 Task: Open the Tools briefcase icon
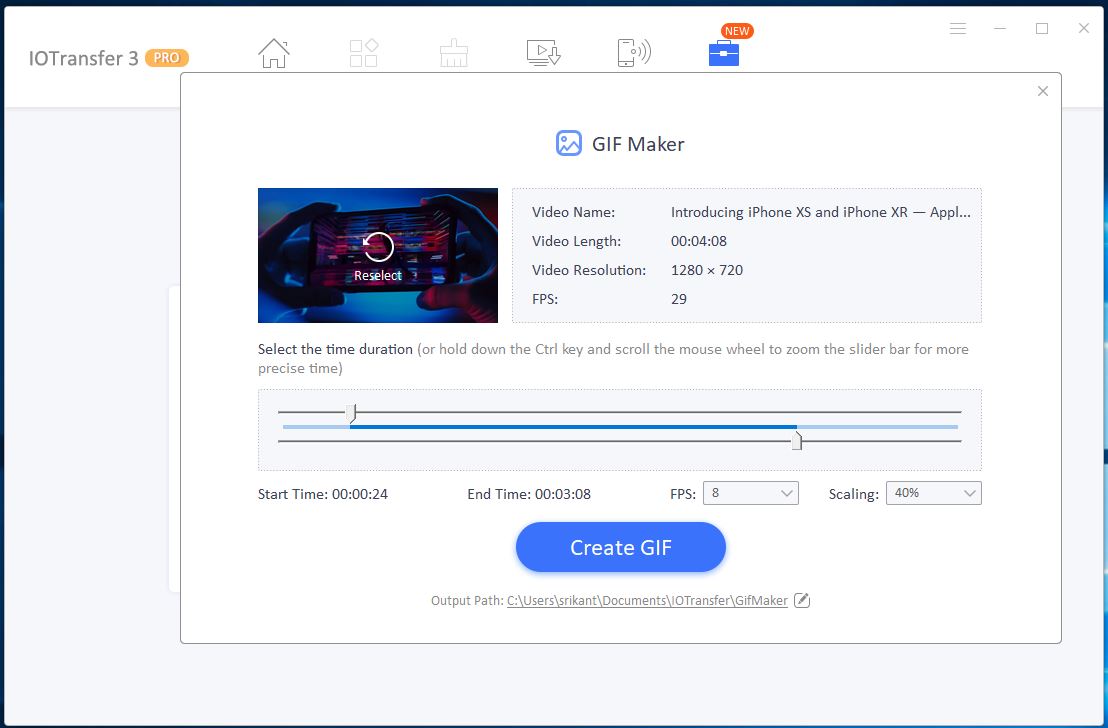tap(724, 53)
